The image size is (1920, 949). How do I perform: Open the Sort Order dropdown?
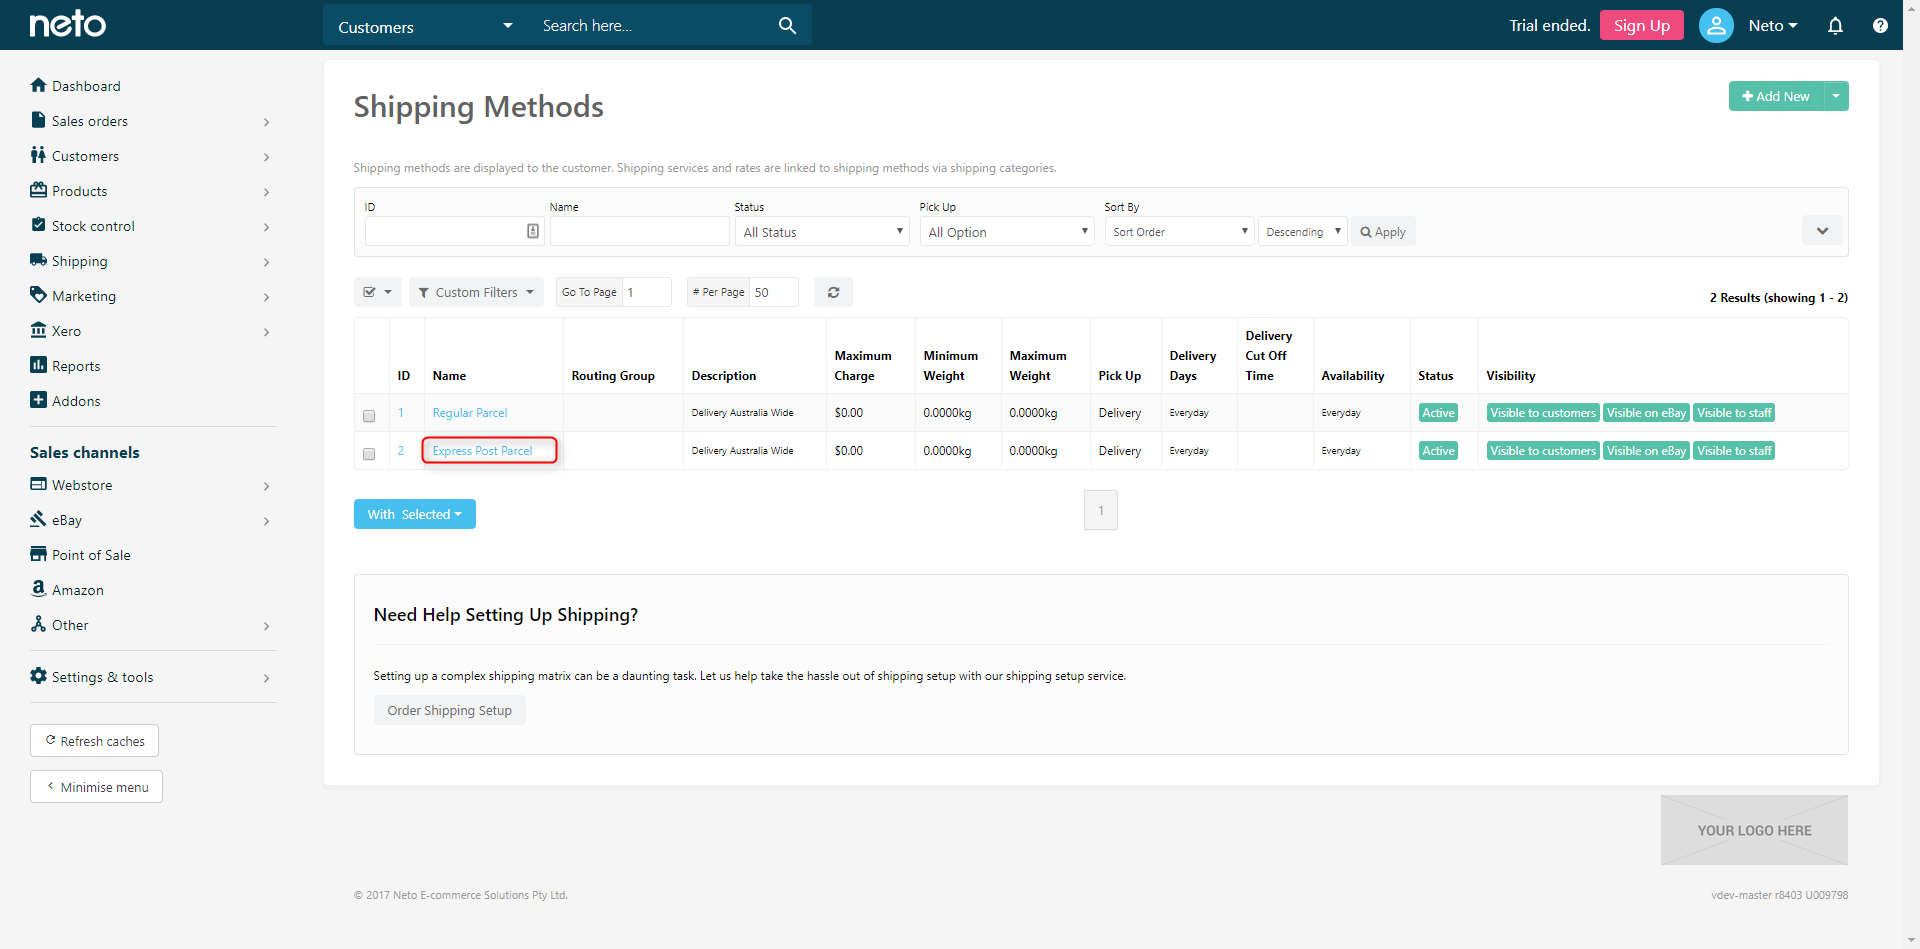tap(1179, 232)
